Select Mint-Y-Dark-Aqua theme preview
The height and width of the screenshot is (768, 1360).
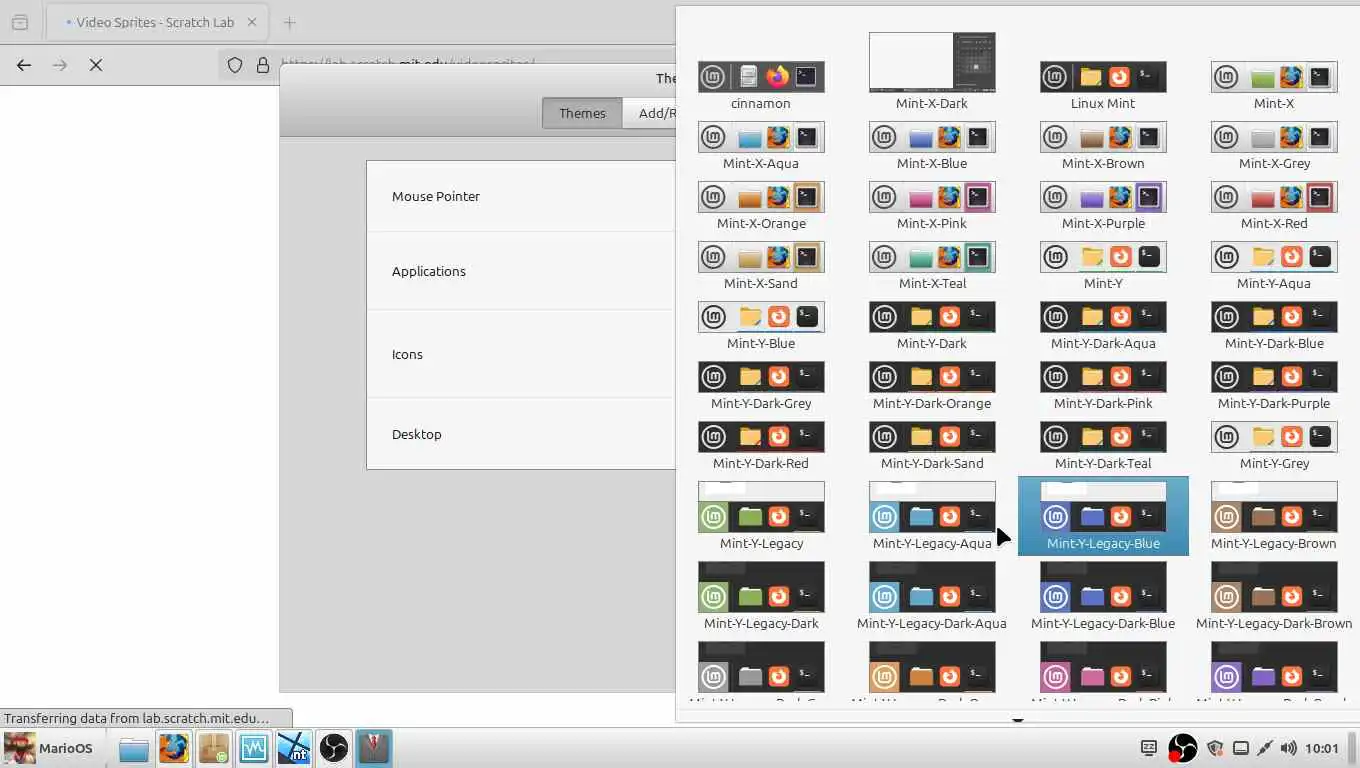click(1103, 317)
